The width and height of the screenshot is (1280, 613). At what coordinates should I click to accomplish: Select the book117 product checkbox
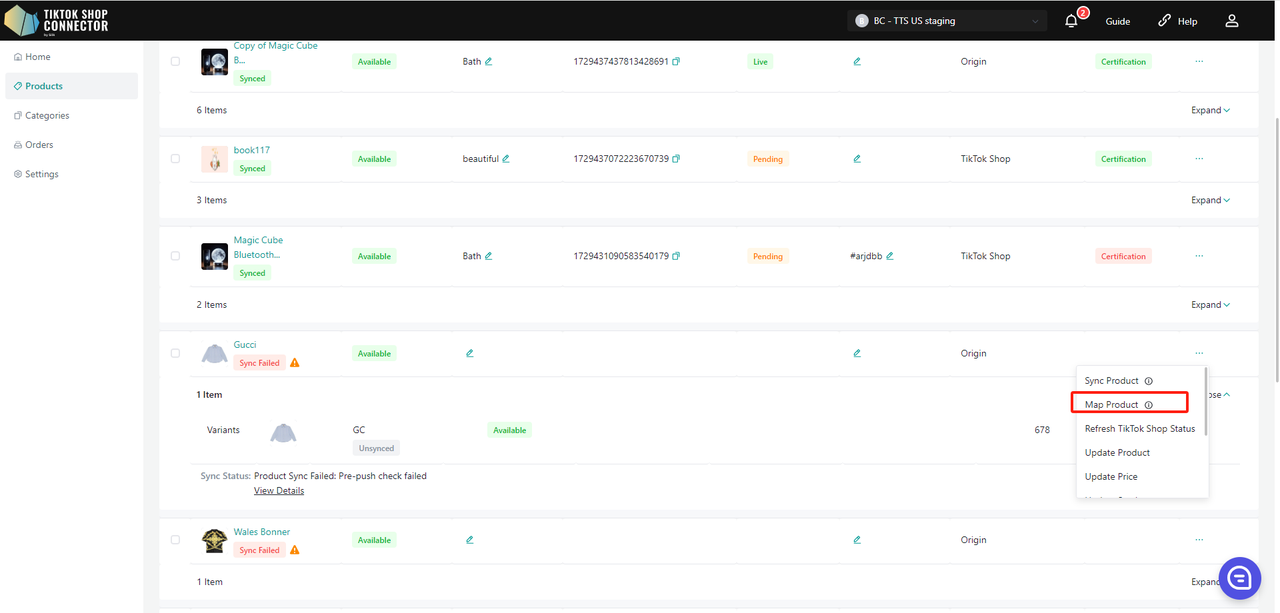pos(175,159)
